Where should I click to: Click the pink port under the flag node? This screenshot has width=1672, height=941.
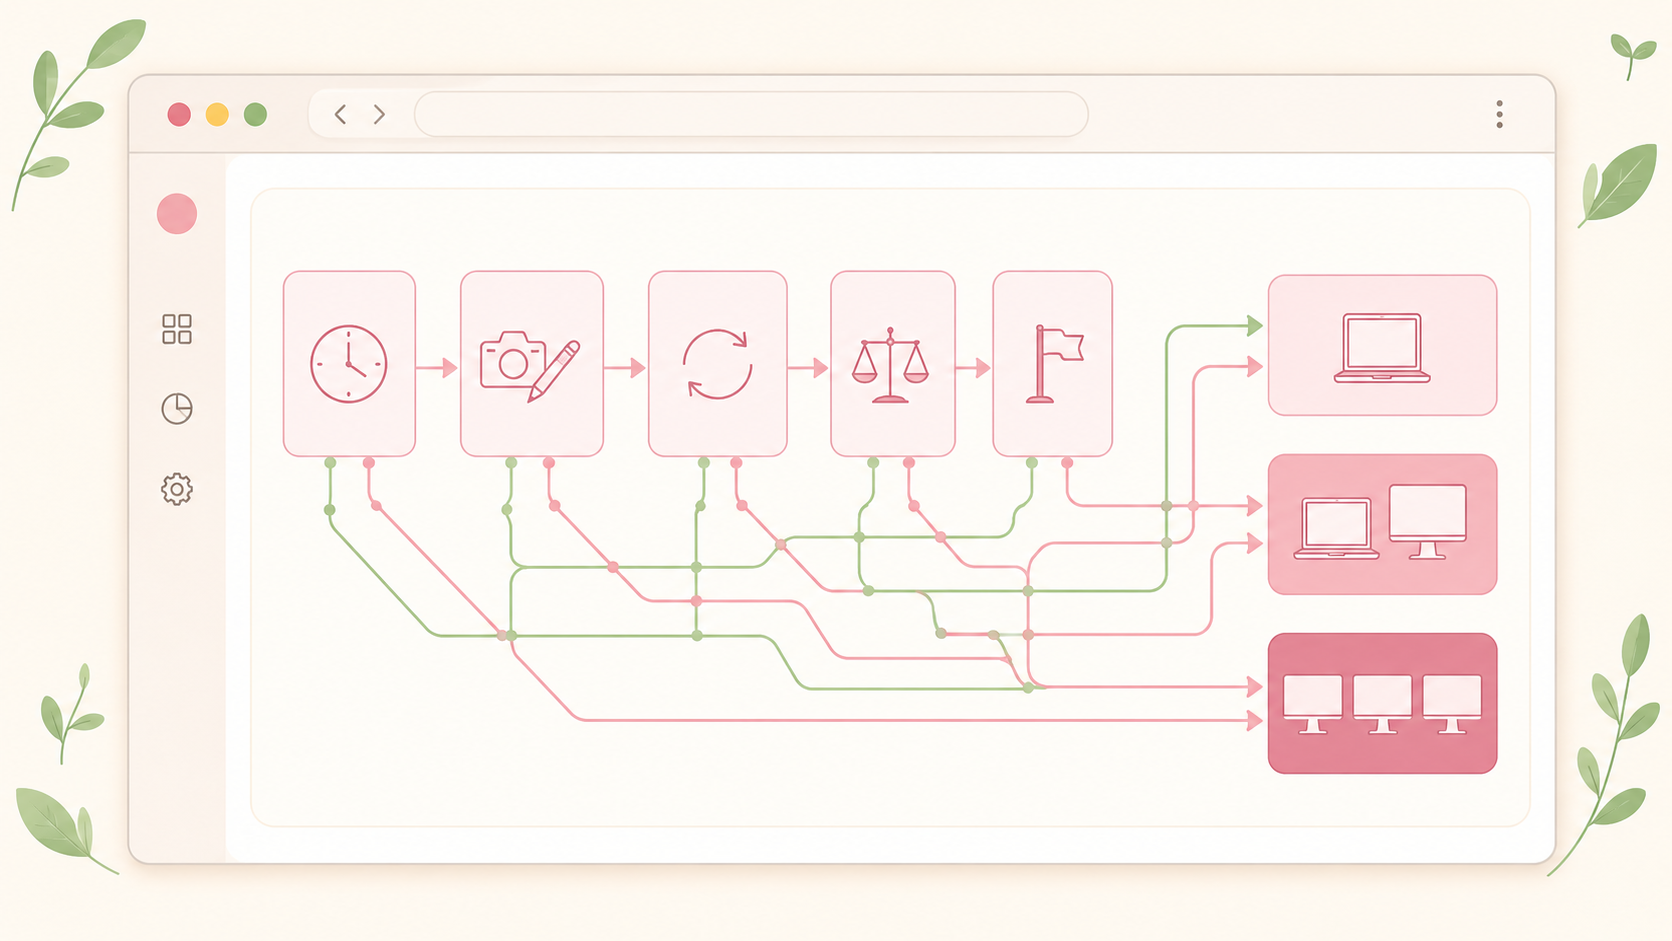pos(1067,463)
